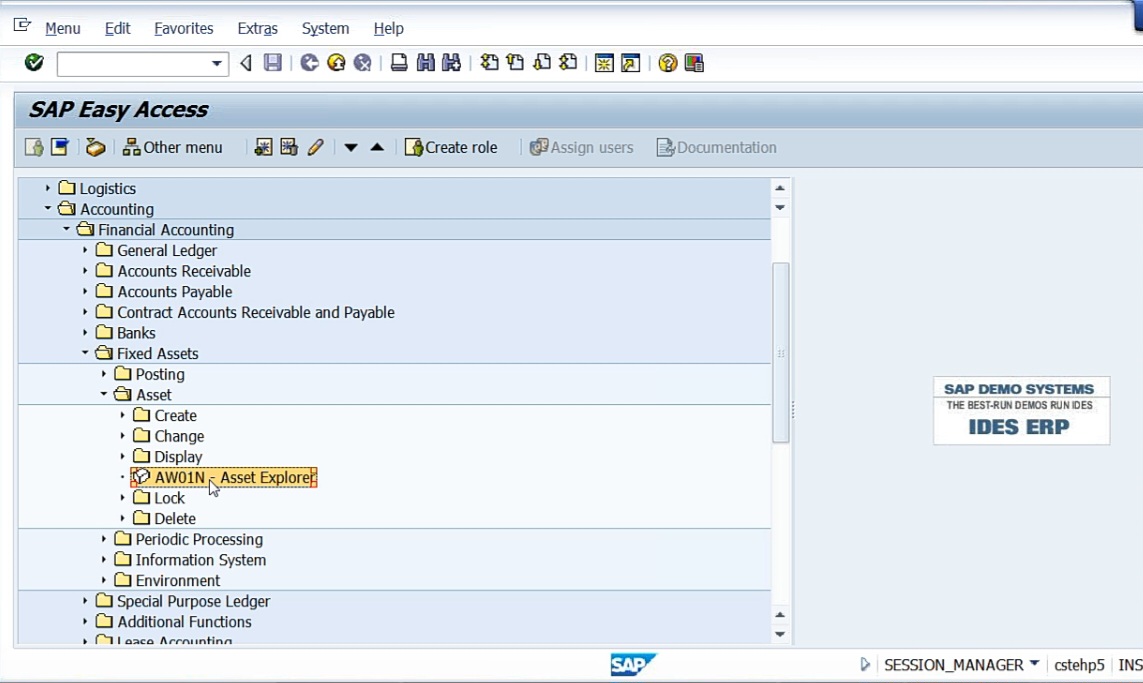This screenshot has width=1143, height=683.
Task: Click the green Back arrow icon
Action: click(x=310, y=63)
